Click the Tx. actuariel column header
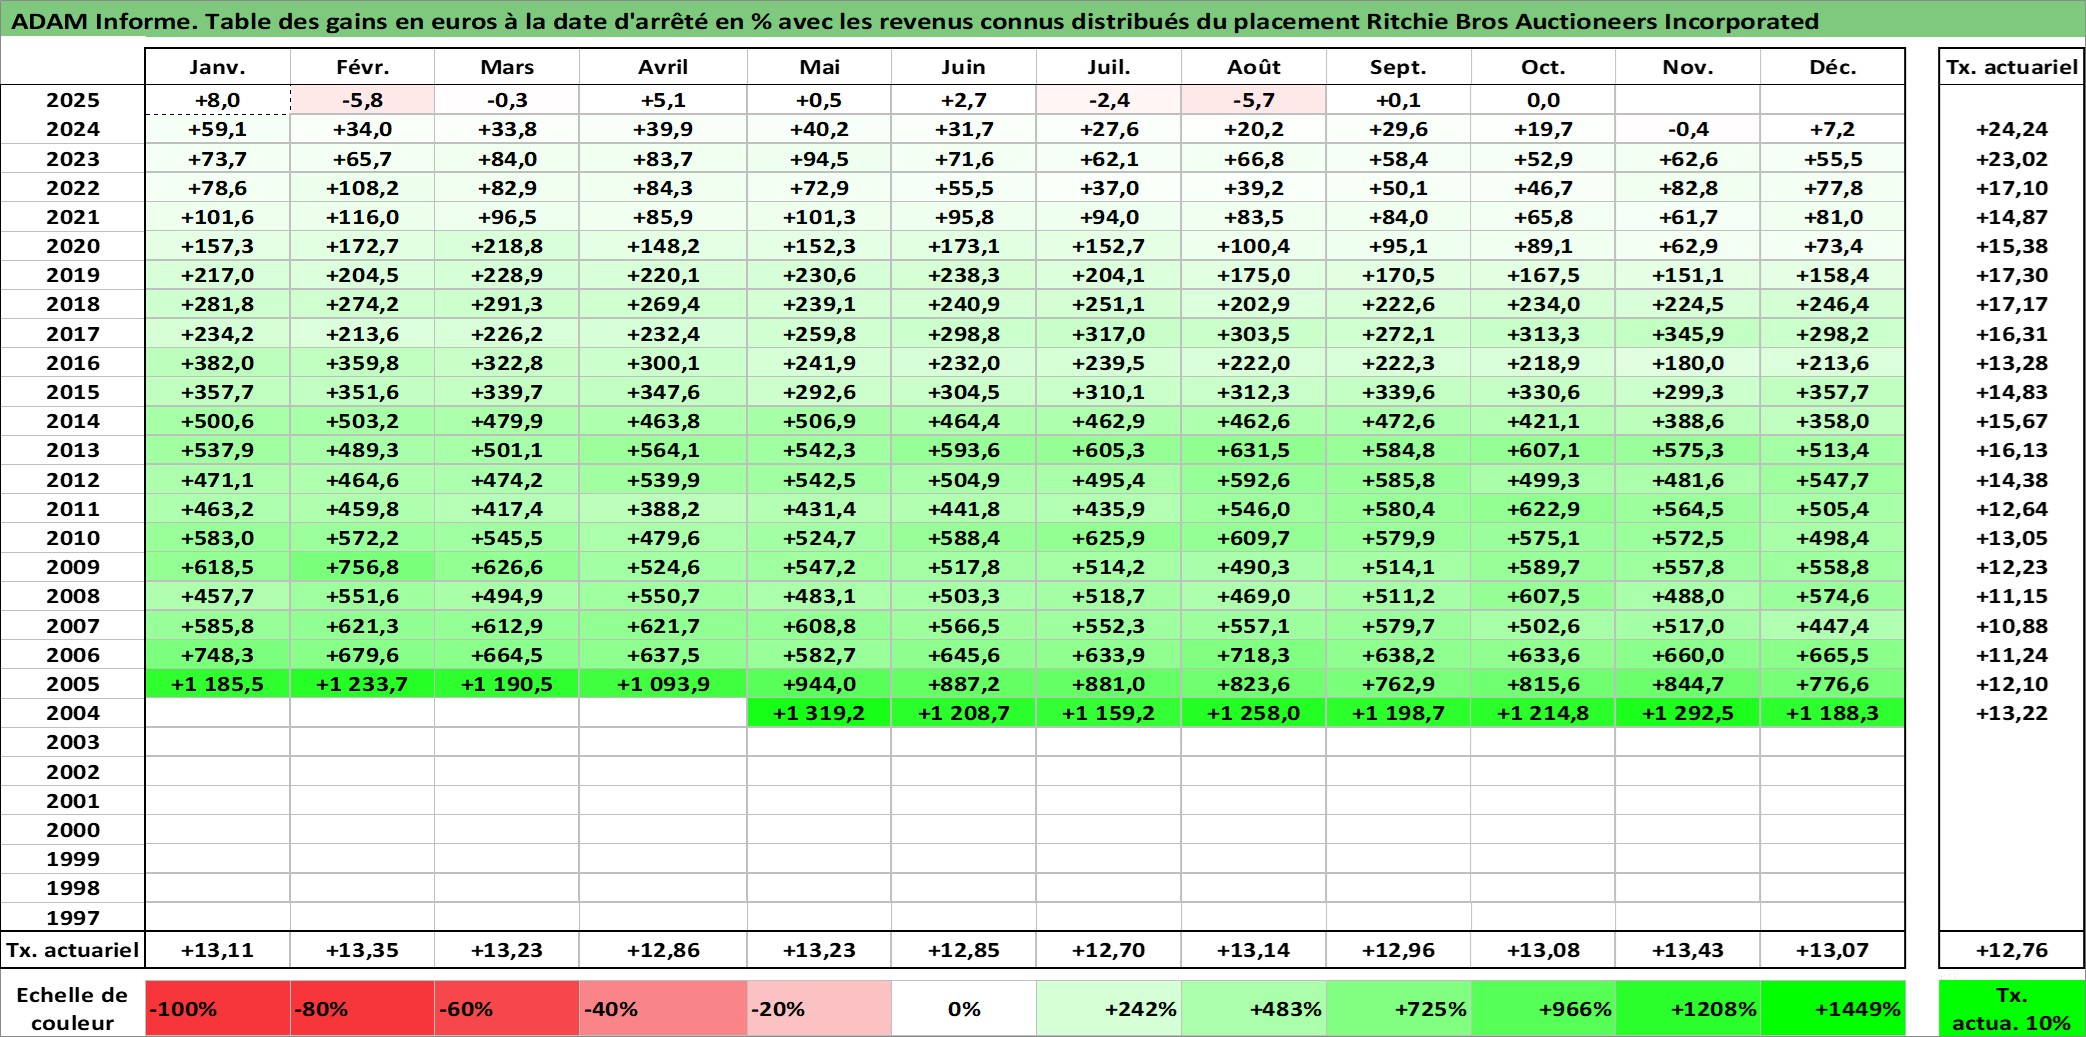This screenshot has width=2086, height=1037. point(2012,67)
